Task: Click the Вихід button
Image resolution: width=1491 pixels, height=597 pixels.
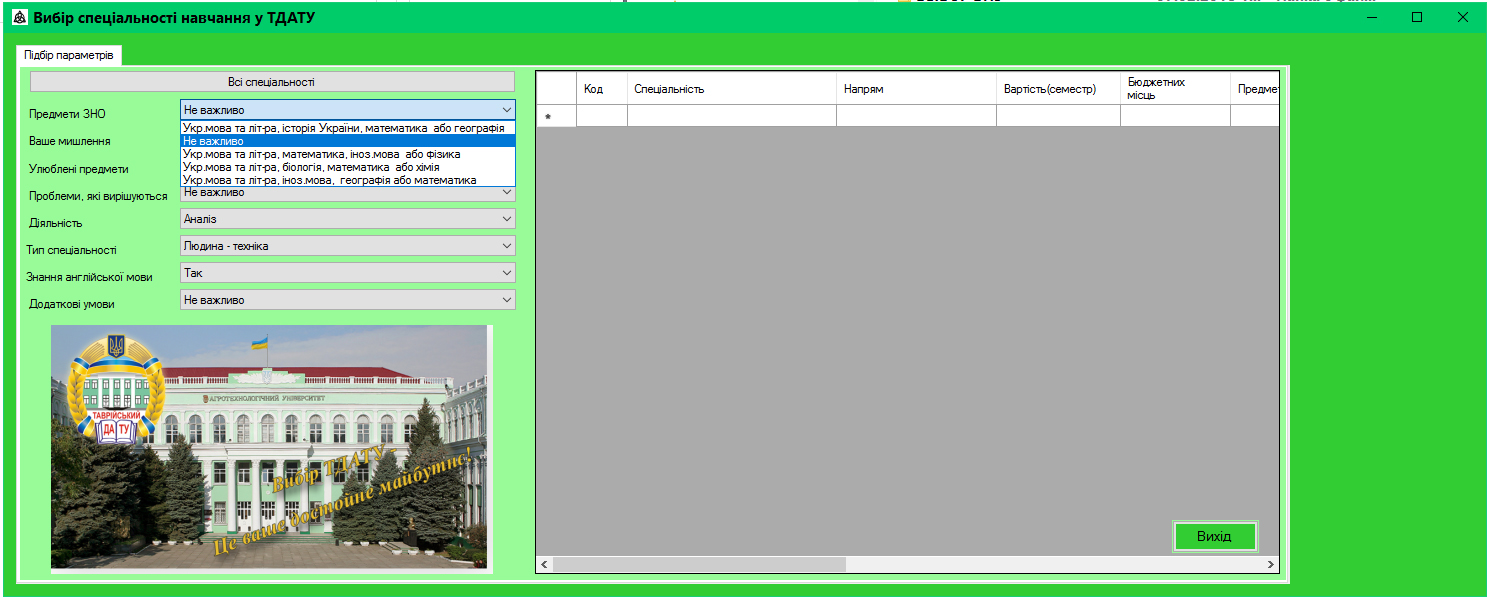Action: (1215, 536)
